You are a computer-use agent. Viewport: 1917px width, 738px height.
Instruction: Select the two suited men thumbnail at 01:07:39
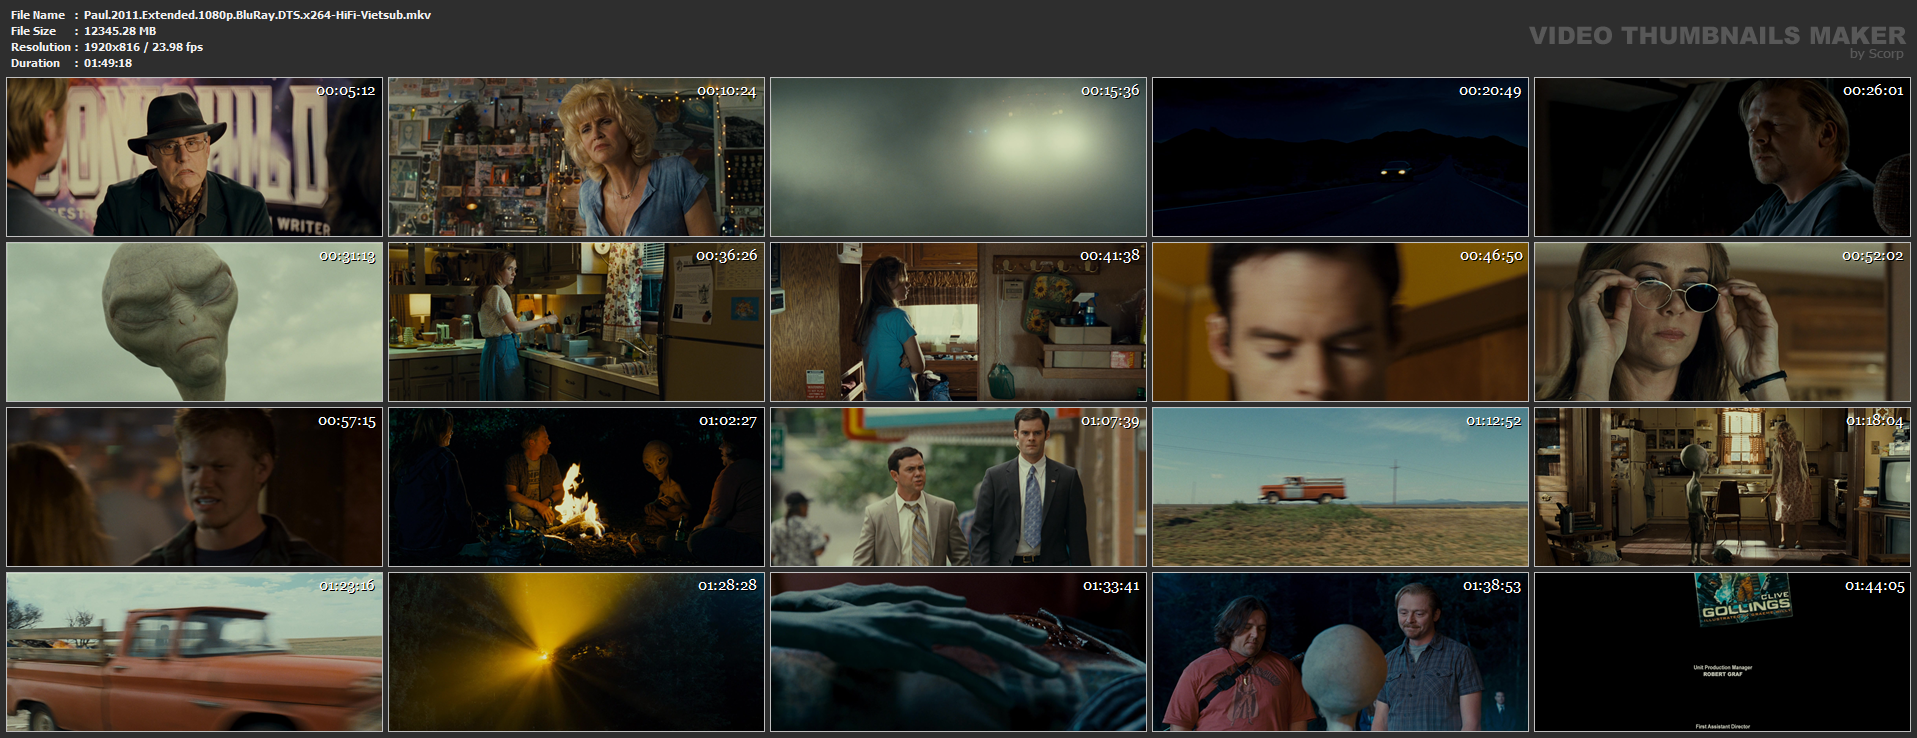(958, 487)
